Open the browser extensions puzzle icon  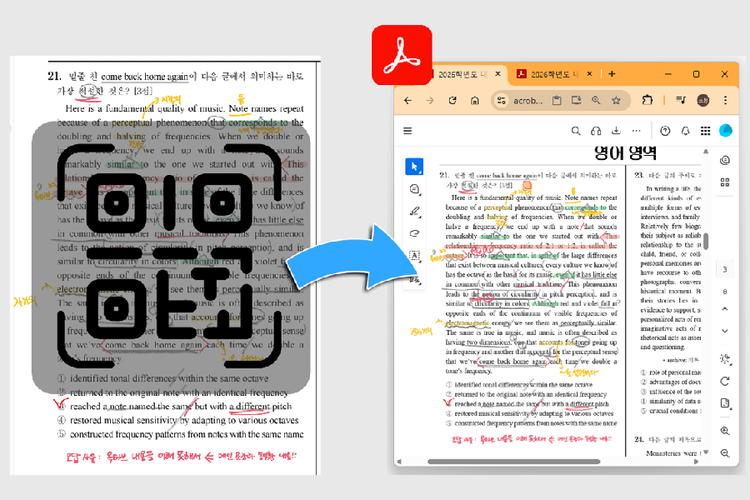[647, 100]
